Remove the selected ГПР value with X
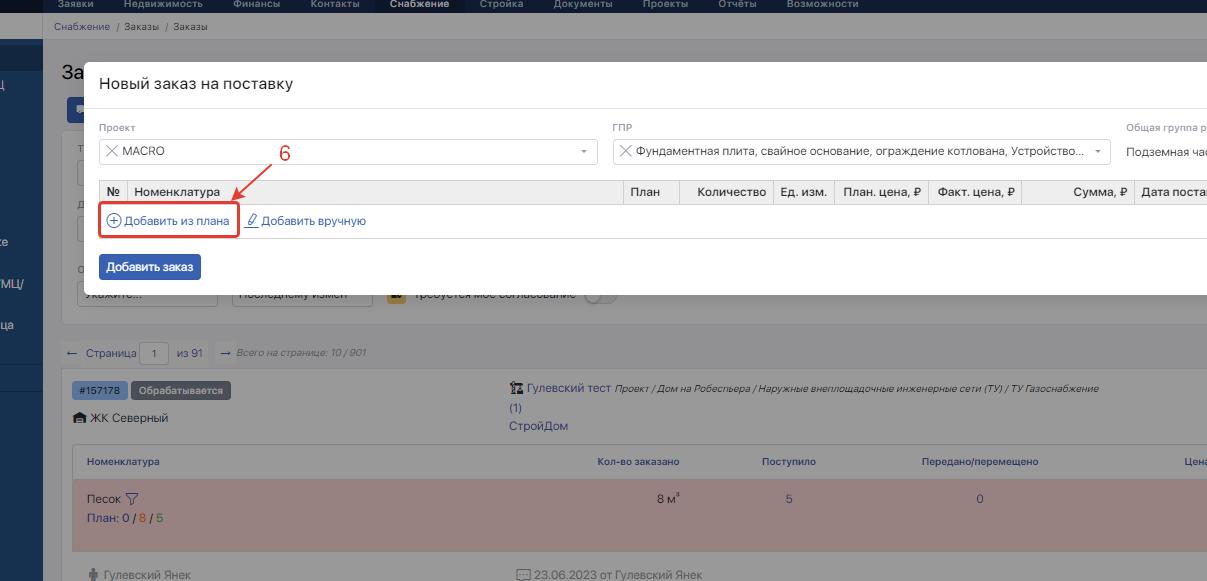 click(x=625, y=151)
